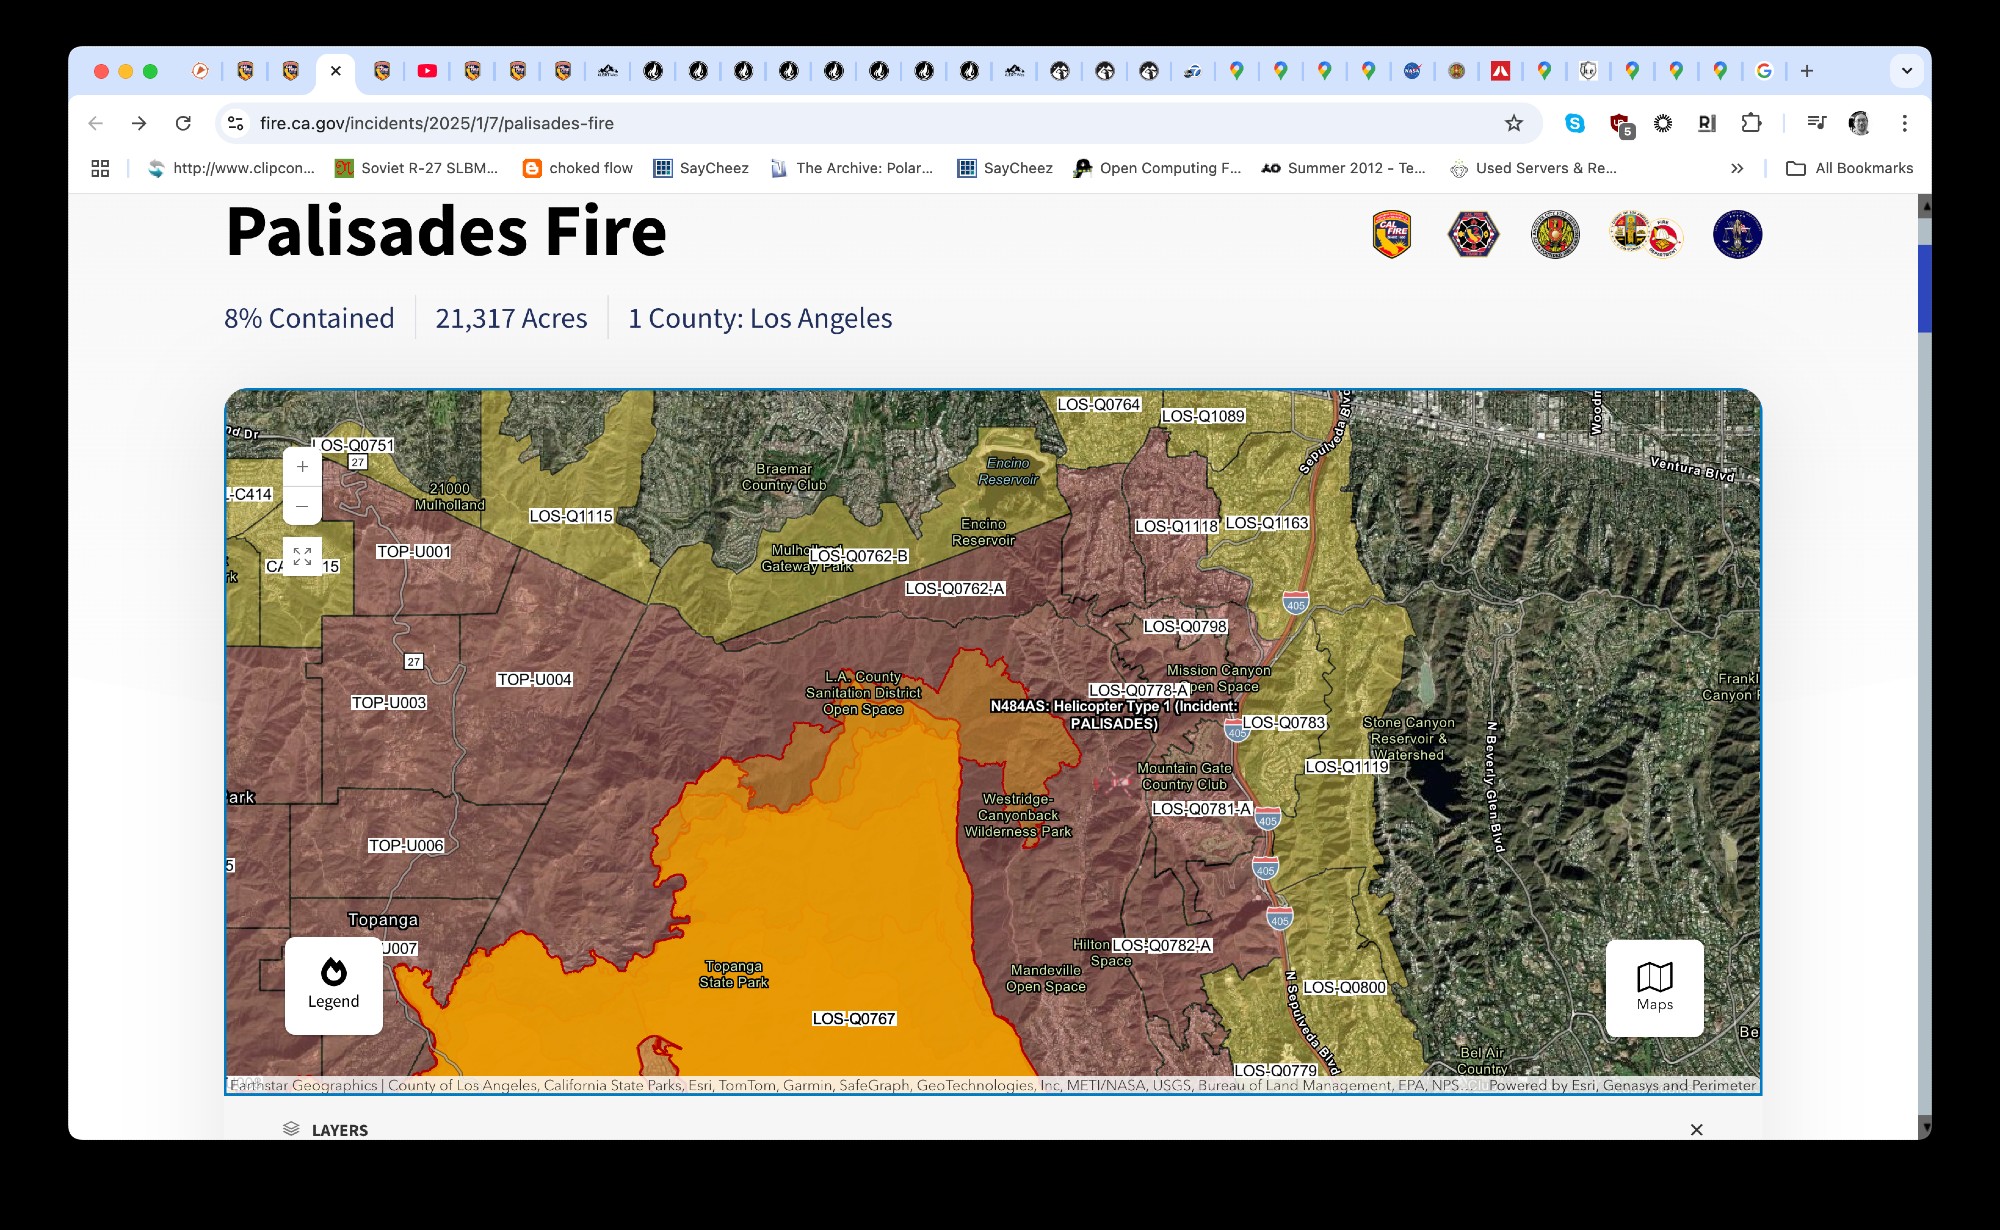Open the browser Extensions puzzle icon
2000x1230 pixels.
[x=1750, y=123]
